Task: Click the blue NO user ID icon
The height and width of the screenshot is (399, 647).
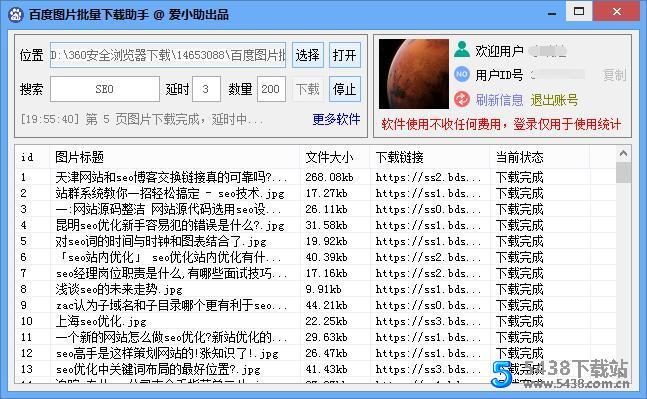Action: (x=462, y=74)
